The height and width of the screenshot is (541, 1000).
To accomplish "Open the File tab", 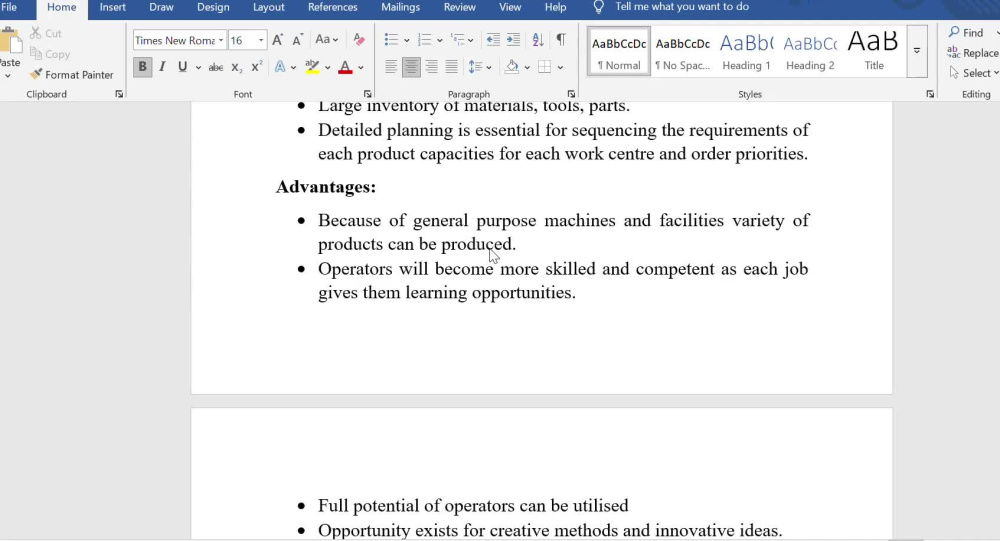I will pyautogui.click(x=9, y=7).
